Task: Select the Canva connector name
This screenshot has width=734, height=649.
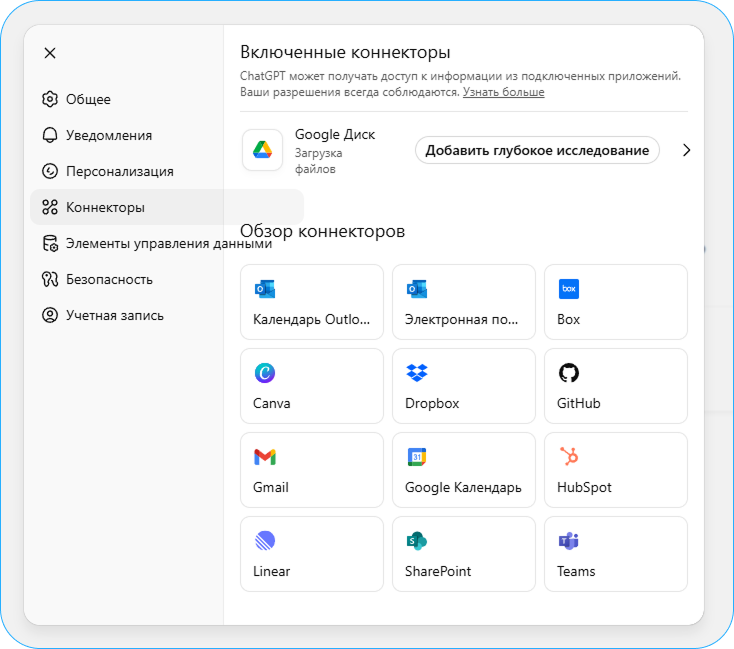Action: (x=272, y=404)
